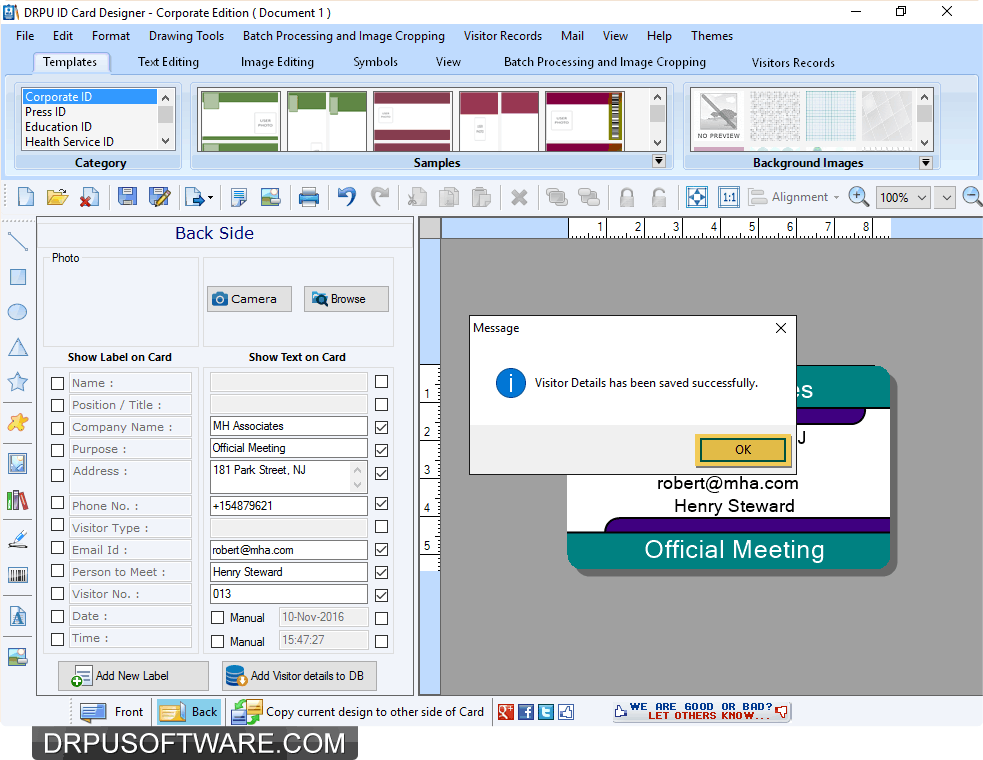Viewport: 983px width, 760px height.
Task: Select the Line drawing tool
Action: pyautogui.click(x=17, y=240)
